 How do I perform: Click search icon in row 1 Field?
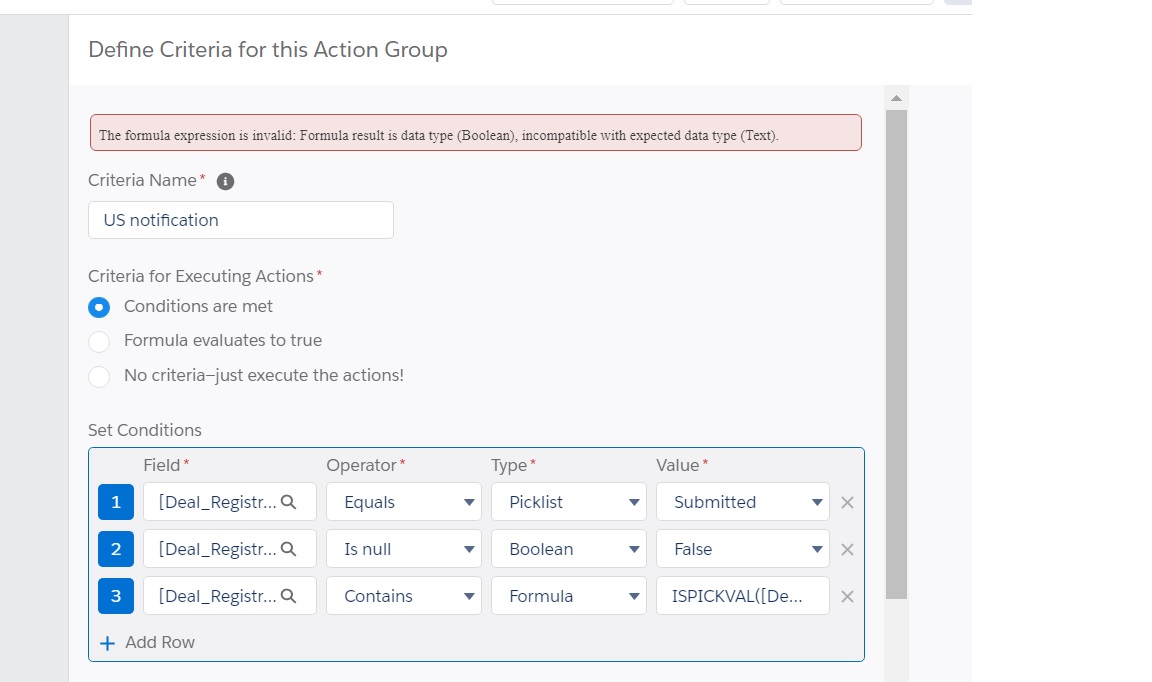click(x=289, y=502)
